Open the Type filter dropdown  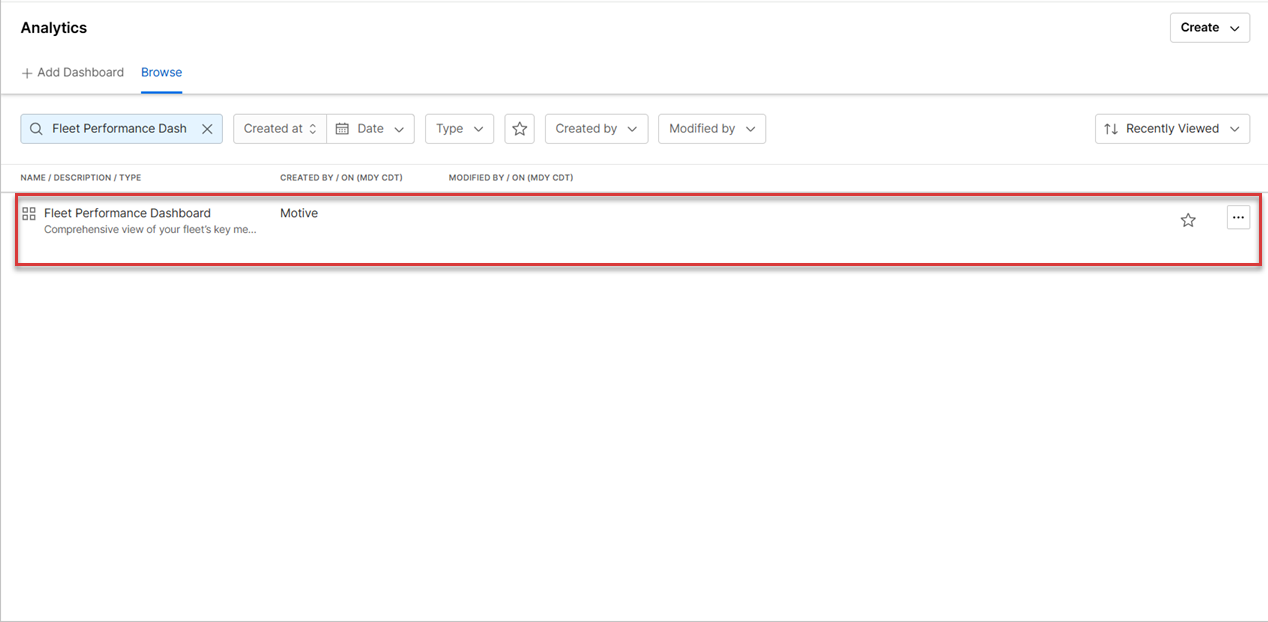coord(459,128)
